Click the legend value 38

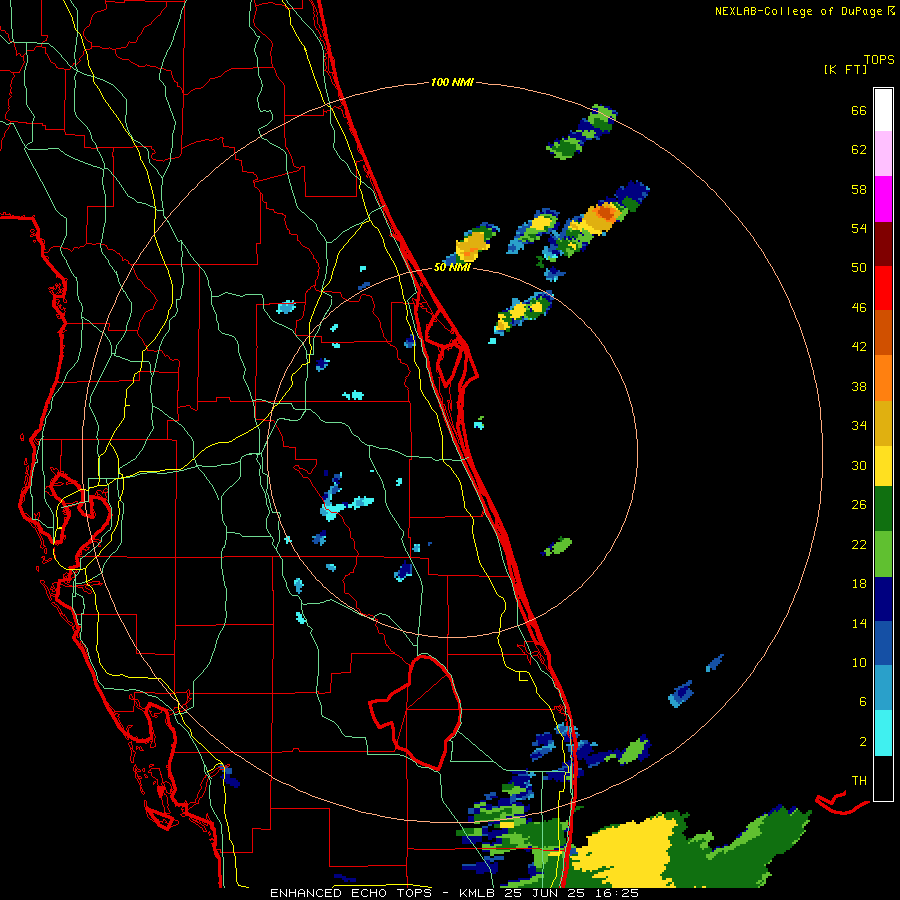(x=859, y=386)
